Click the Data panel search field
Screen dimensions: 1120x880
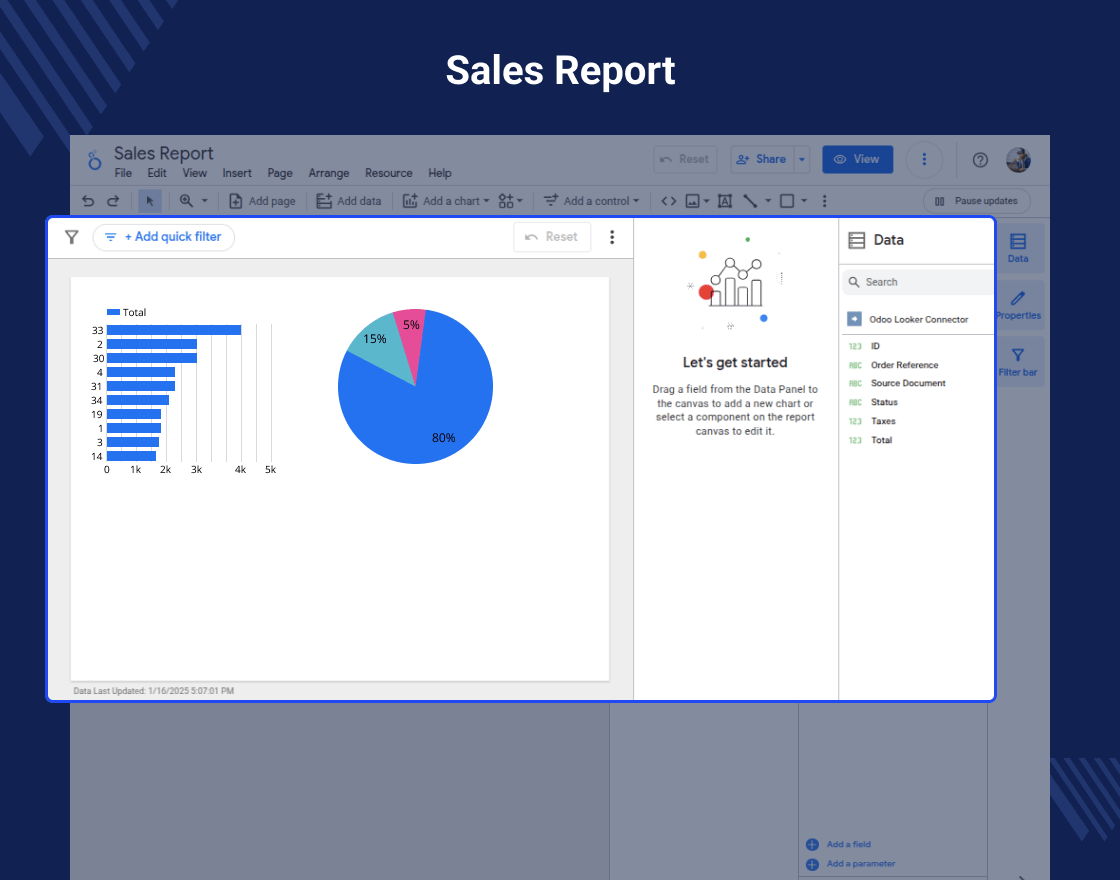[x=918, y=282]
